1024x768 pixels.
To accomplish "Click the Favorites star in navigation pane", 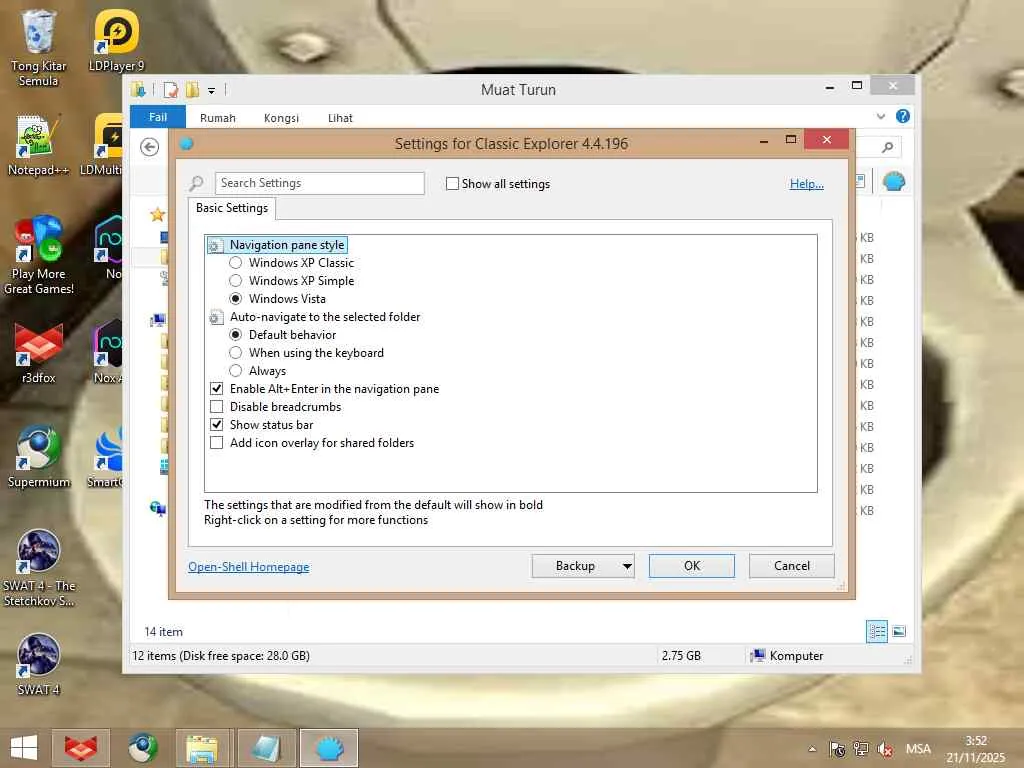I will pos(157,214).
